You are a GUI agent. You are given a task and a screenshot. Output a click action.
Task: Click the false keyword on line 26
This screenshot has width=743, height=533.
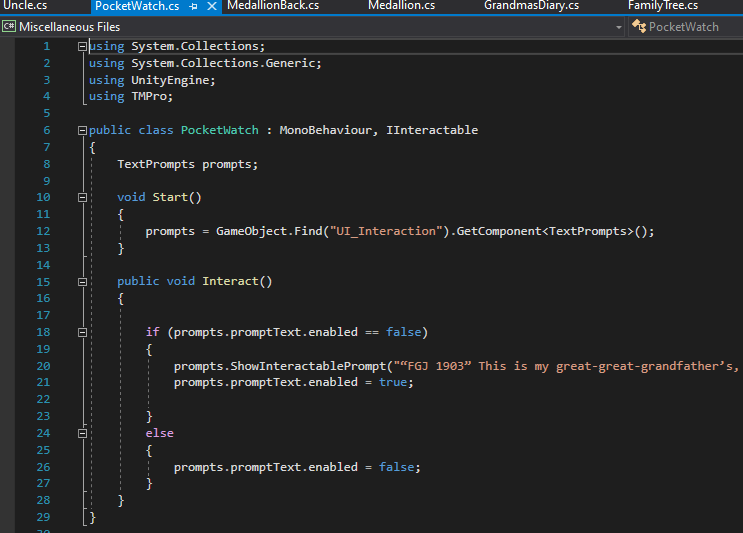pyautogui.click(x=397, y=467)
